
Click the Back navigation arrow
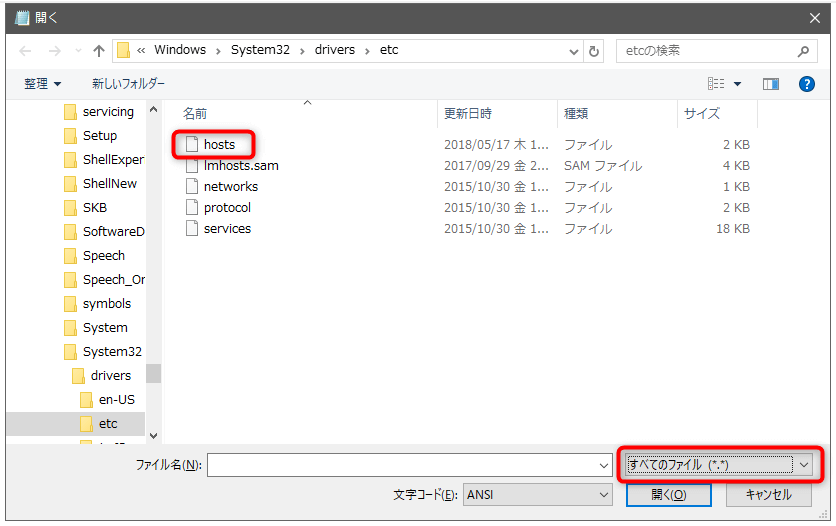click(x=26, y=50)
